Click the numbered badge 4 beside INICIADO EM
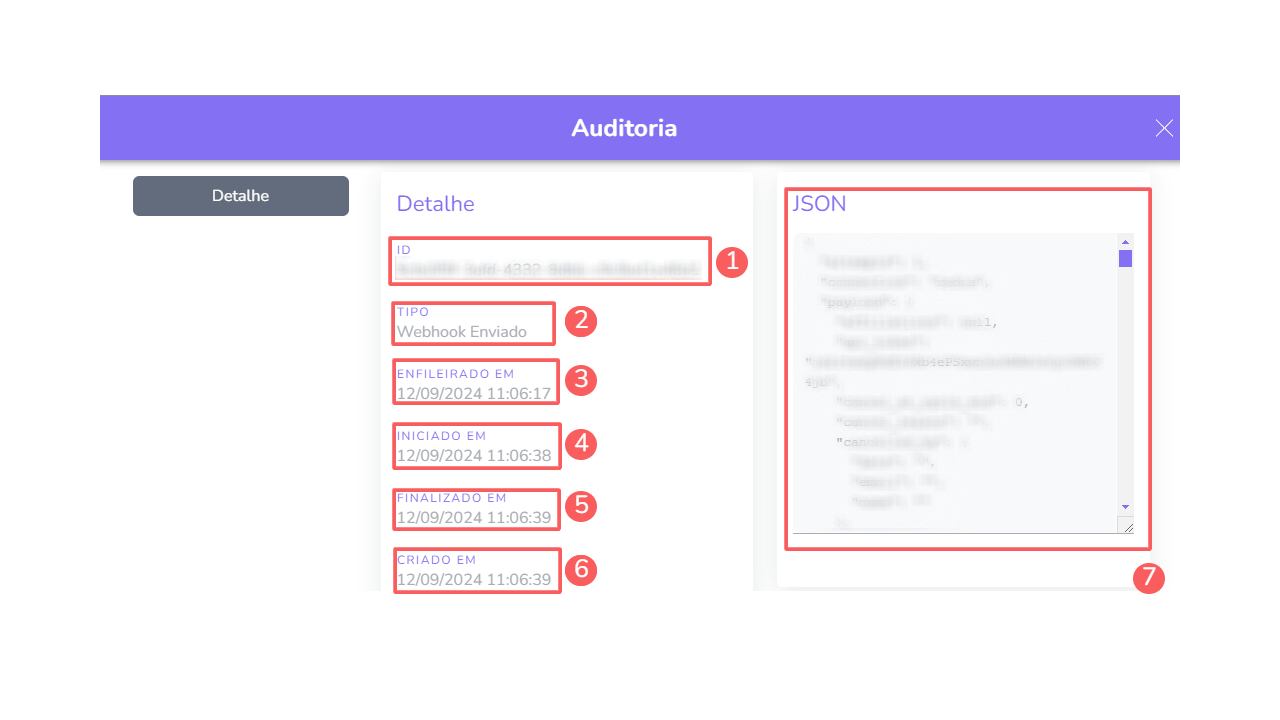This screenshot has height=720, width=1280. coord(580,445)
